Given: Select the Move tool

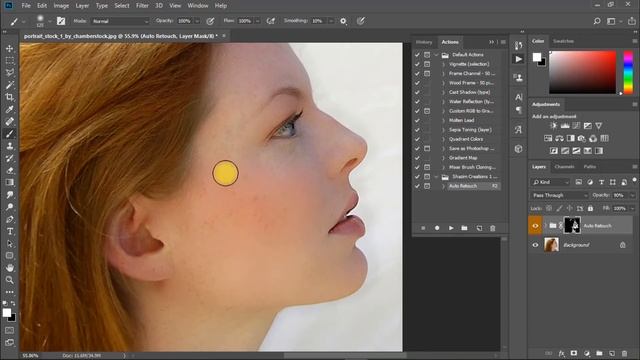Looking at the screenshot, I should pos(9,48).
